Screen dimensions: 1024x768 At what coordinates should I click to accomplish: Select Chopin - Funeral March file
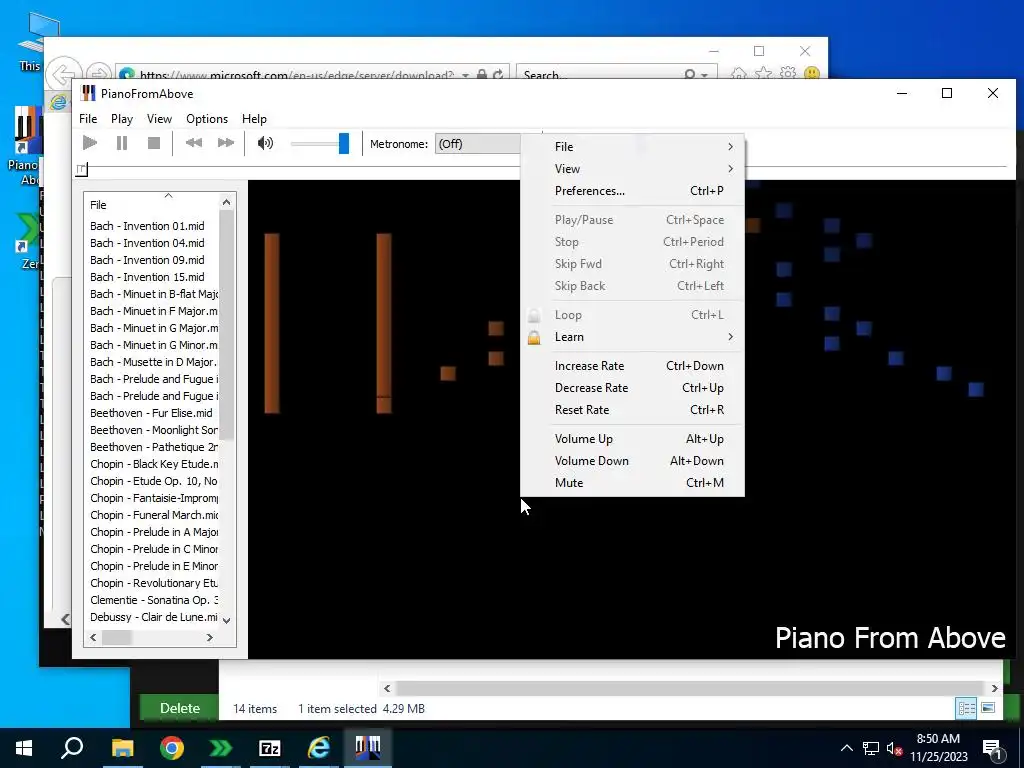pyautogui.click(x=154, y=515)
